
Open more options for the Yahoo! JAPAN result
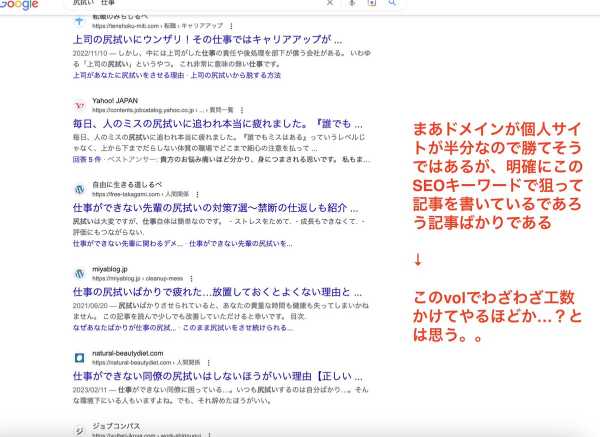click(x=242, y=110)
